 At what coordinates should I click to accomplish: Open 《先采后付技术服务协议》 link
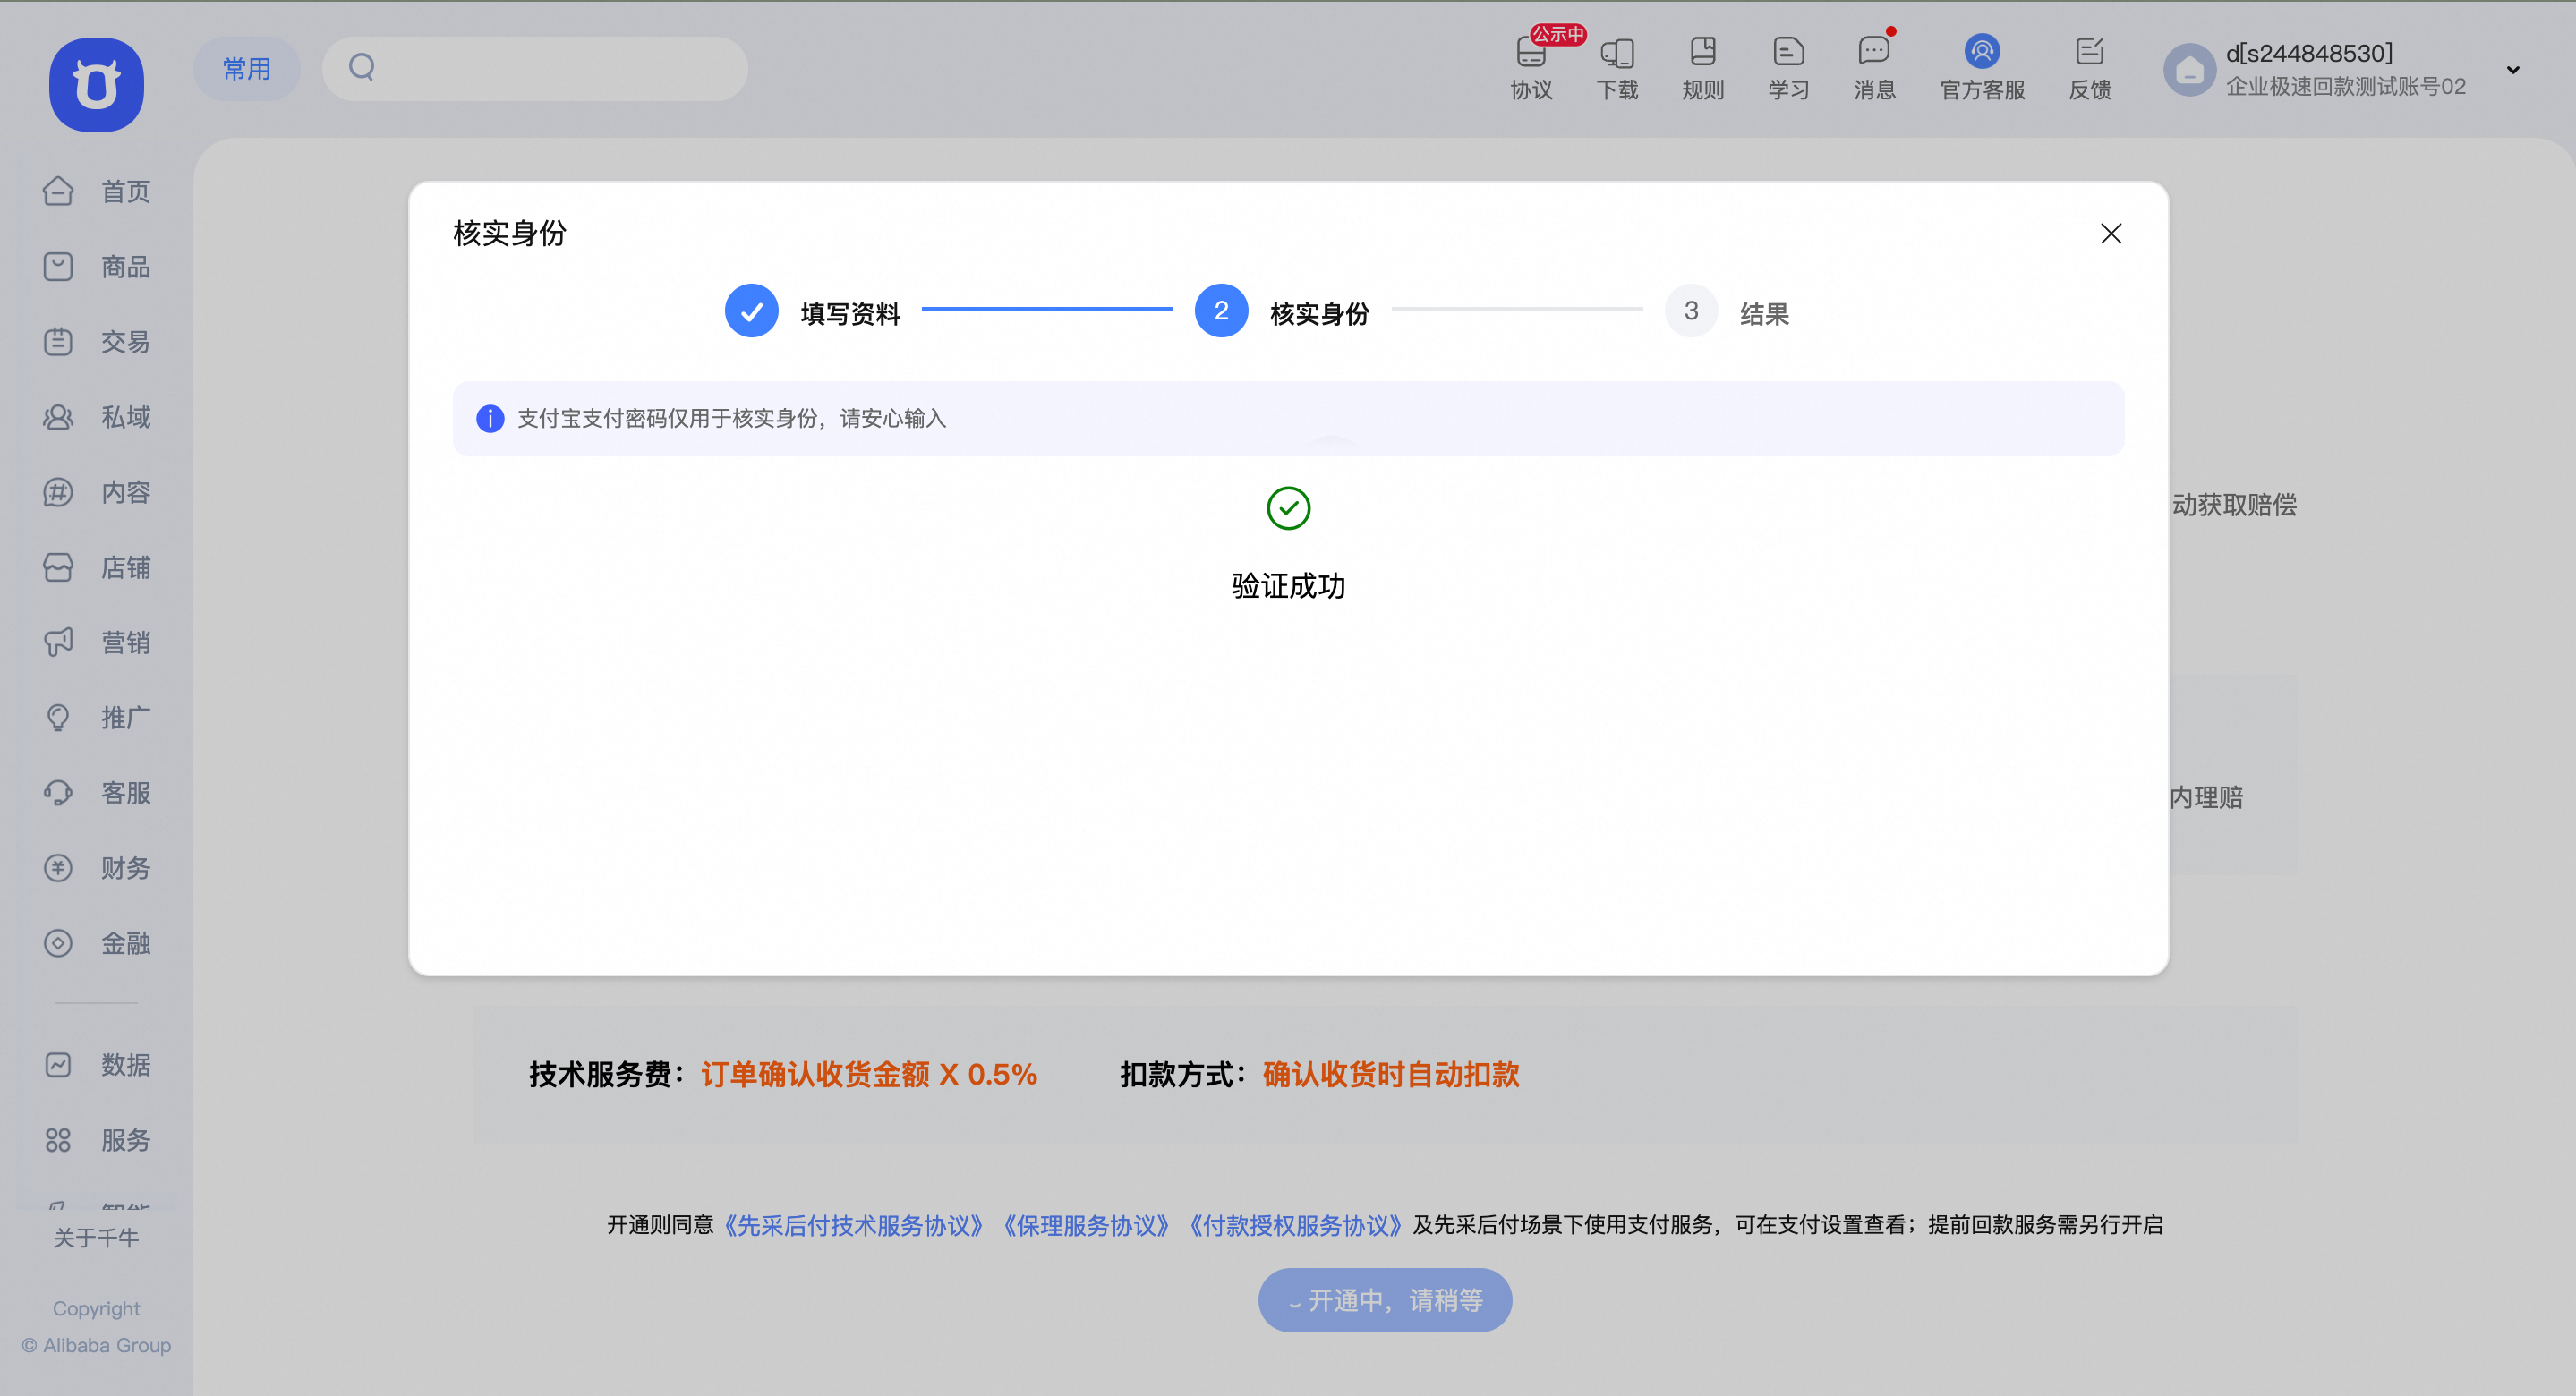pyautogui.click(x=853, y=1225)
